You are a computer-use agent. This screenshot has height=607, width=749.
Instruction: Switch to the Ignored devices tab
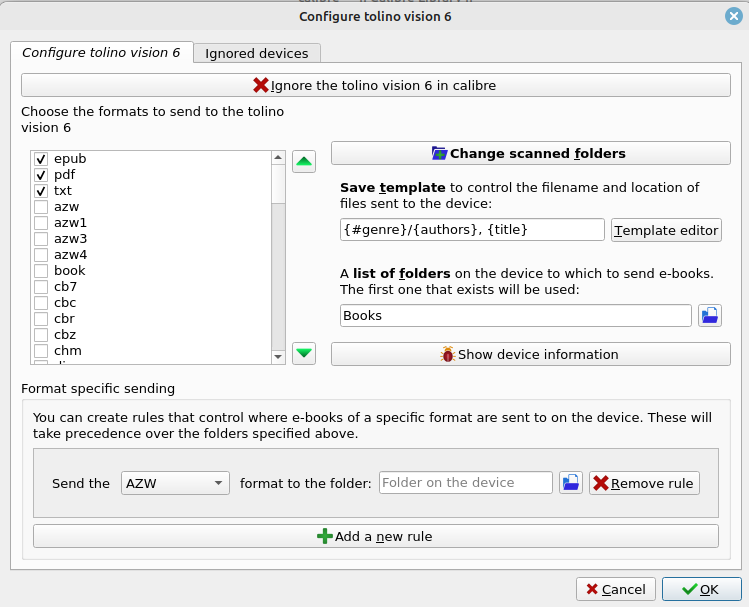tap(257, 53)
